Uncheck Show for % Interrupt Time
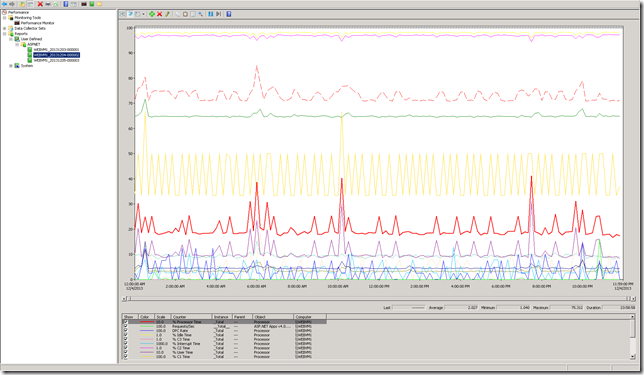 126,344
